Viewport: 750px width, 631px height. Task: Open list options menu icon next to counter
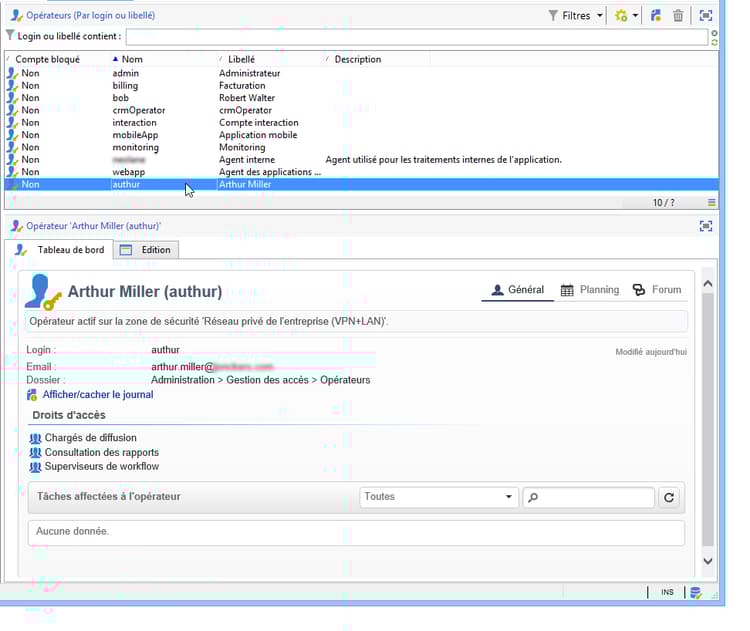712,203
